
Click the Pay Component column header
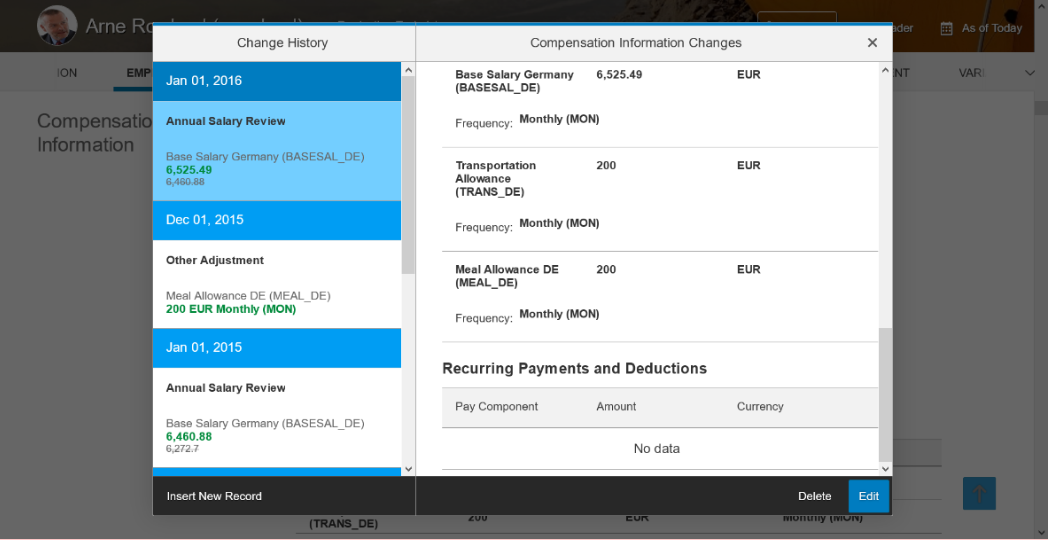(x=497, y=406)
